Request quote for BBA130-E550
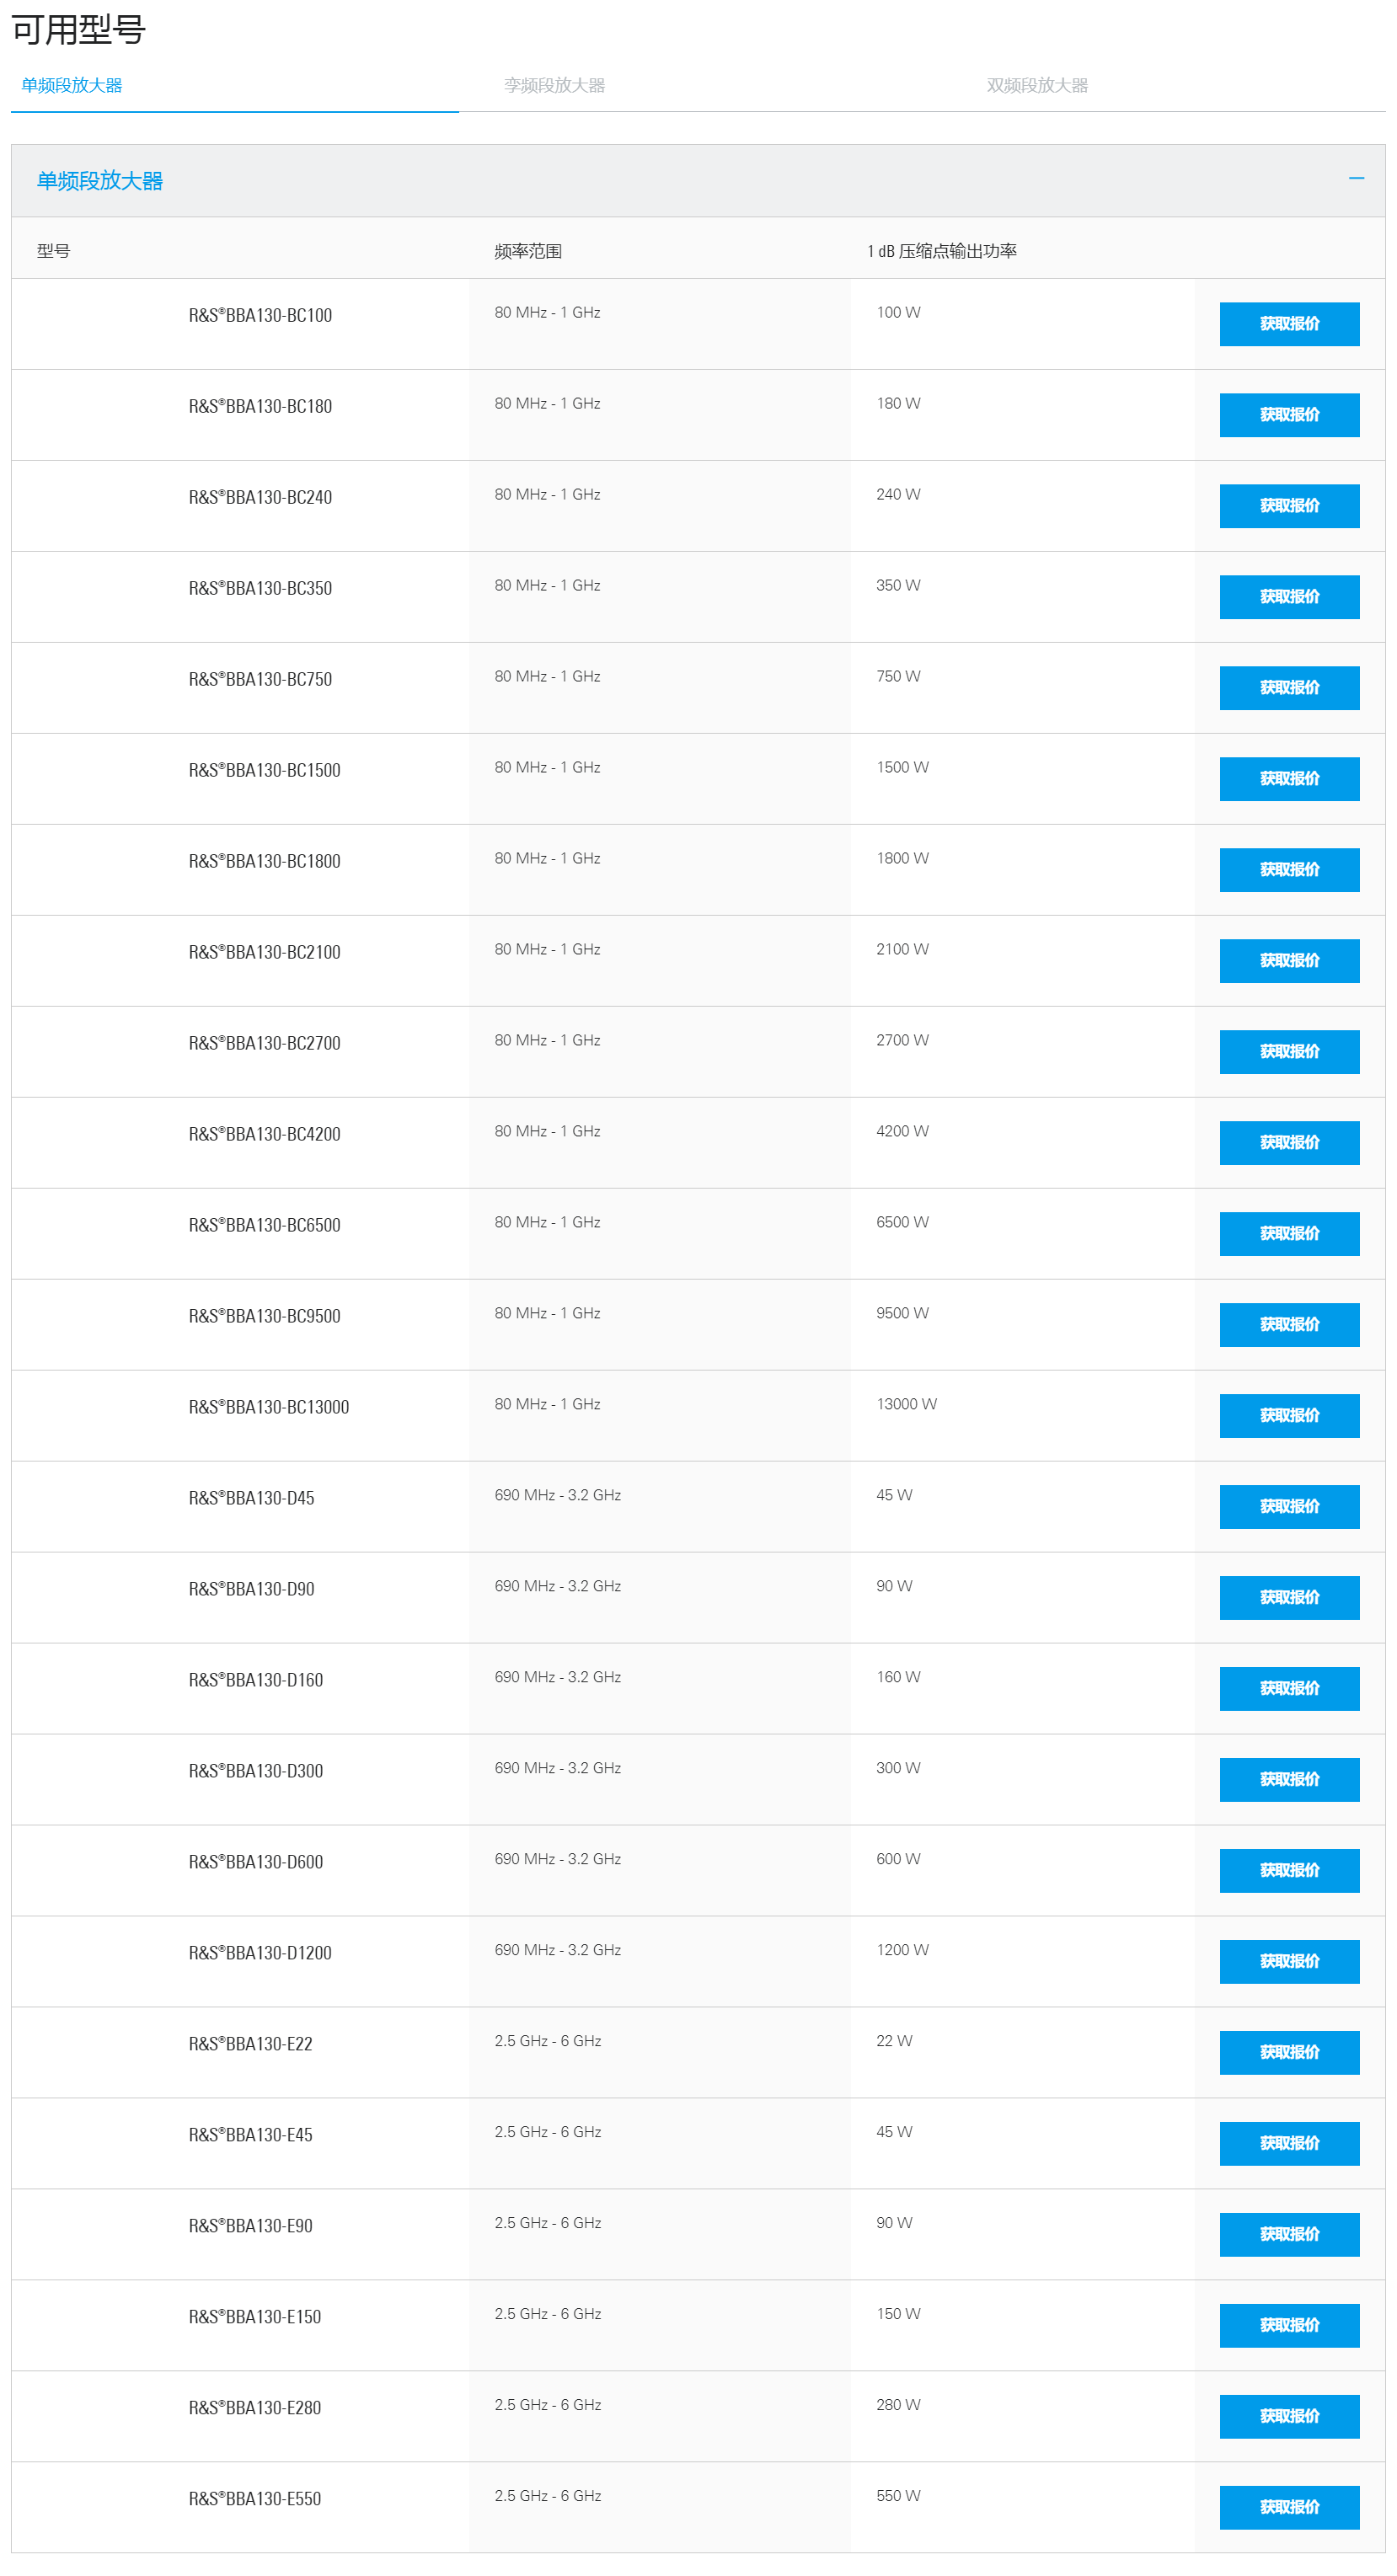The height and width of the screenshot is (2576, 1397). (1289, 2508)
